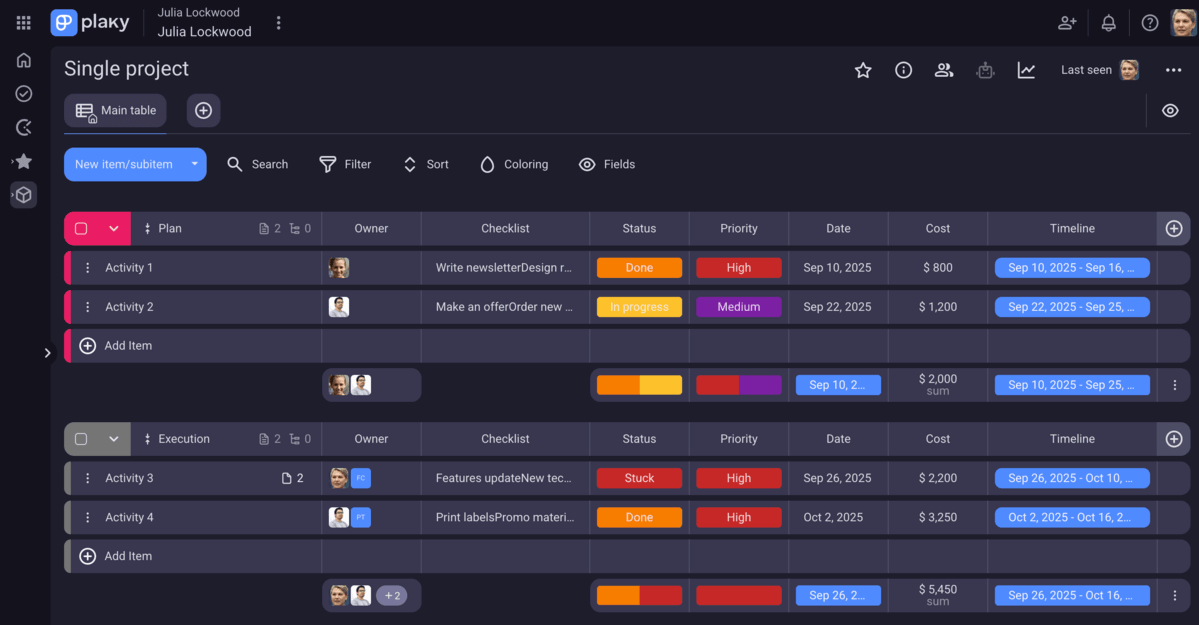The height and width of the screenshot is (625, 1199).
Task: Star this board as favorite
Action: coord(863,70)
